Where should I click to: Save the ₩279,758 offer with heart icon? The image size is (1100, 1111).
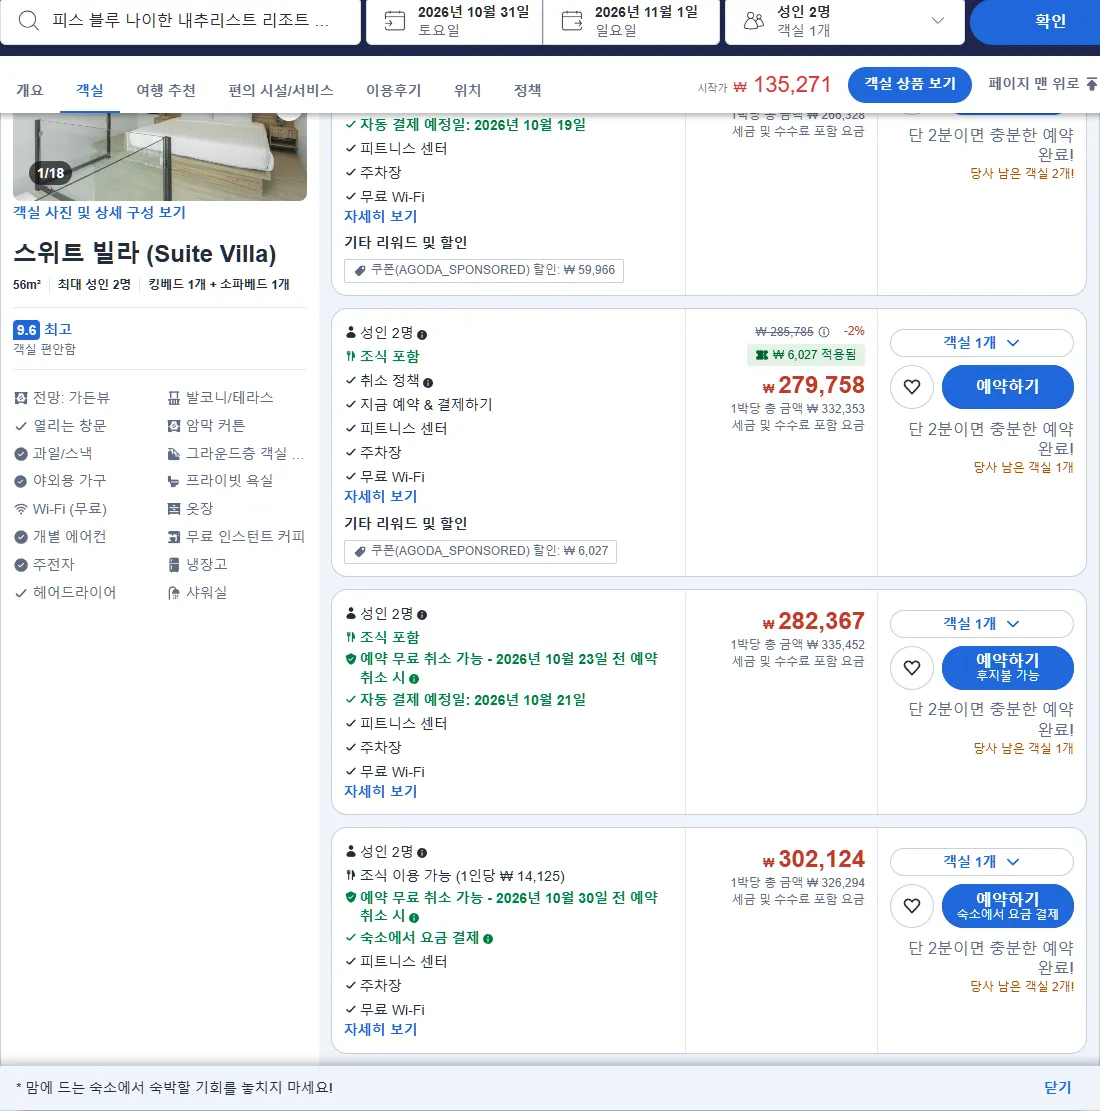click(912, 387)
